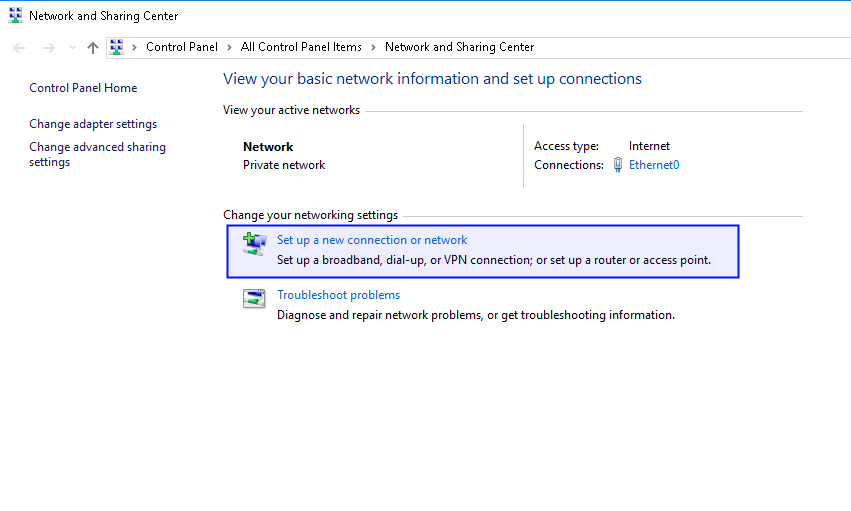
Task: Open Change adapter settings
Action: click(93, 124)
